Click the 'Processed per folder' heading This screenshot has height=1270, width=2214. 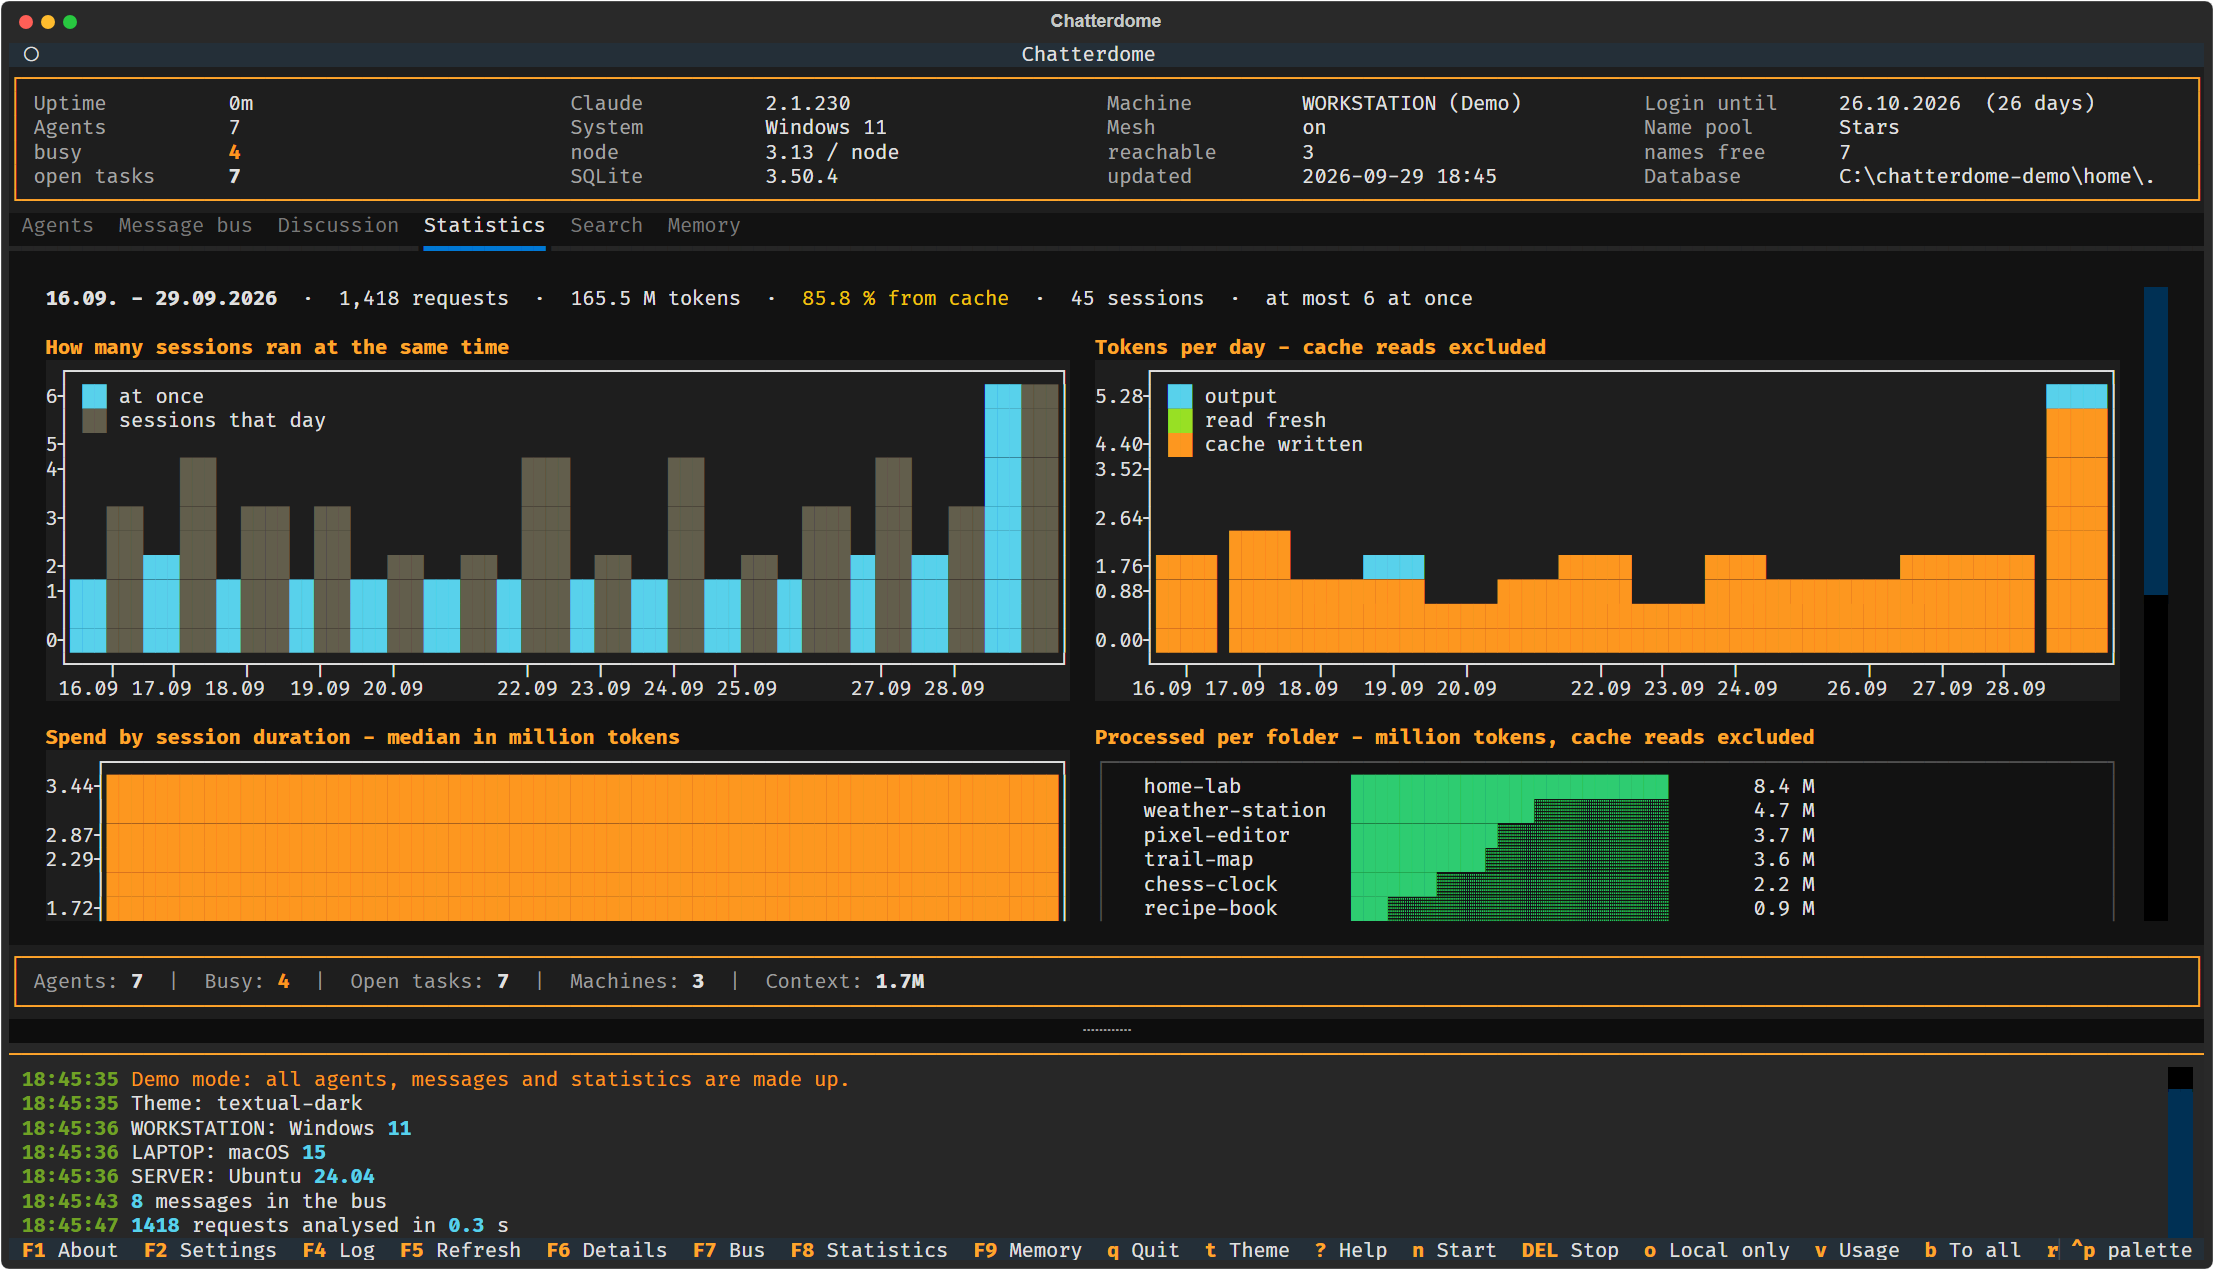click(x=1454, y=738)
